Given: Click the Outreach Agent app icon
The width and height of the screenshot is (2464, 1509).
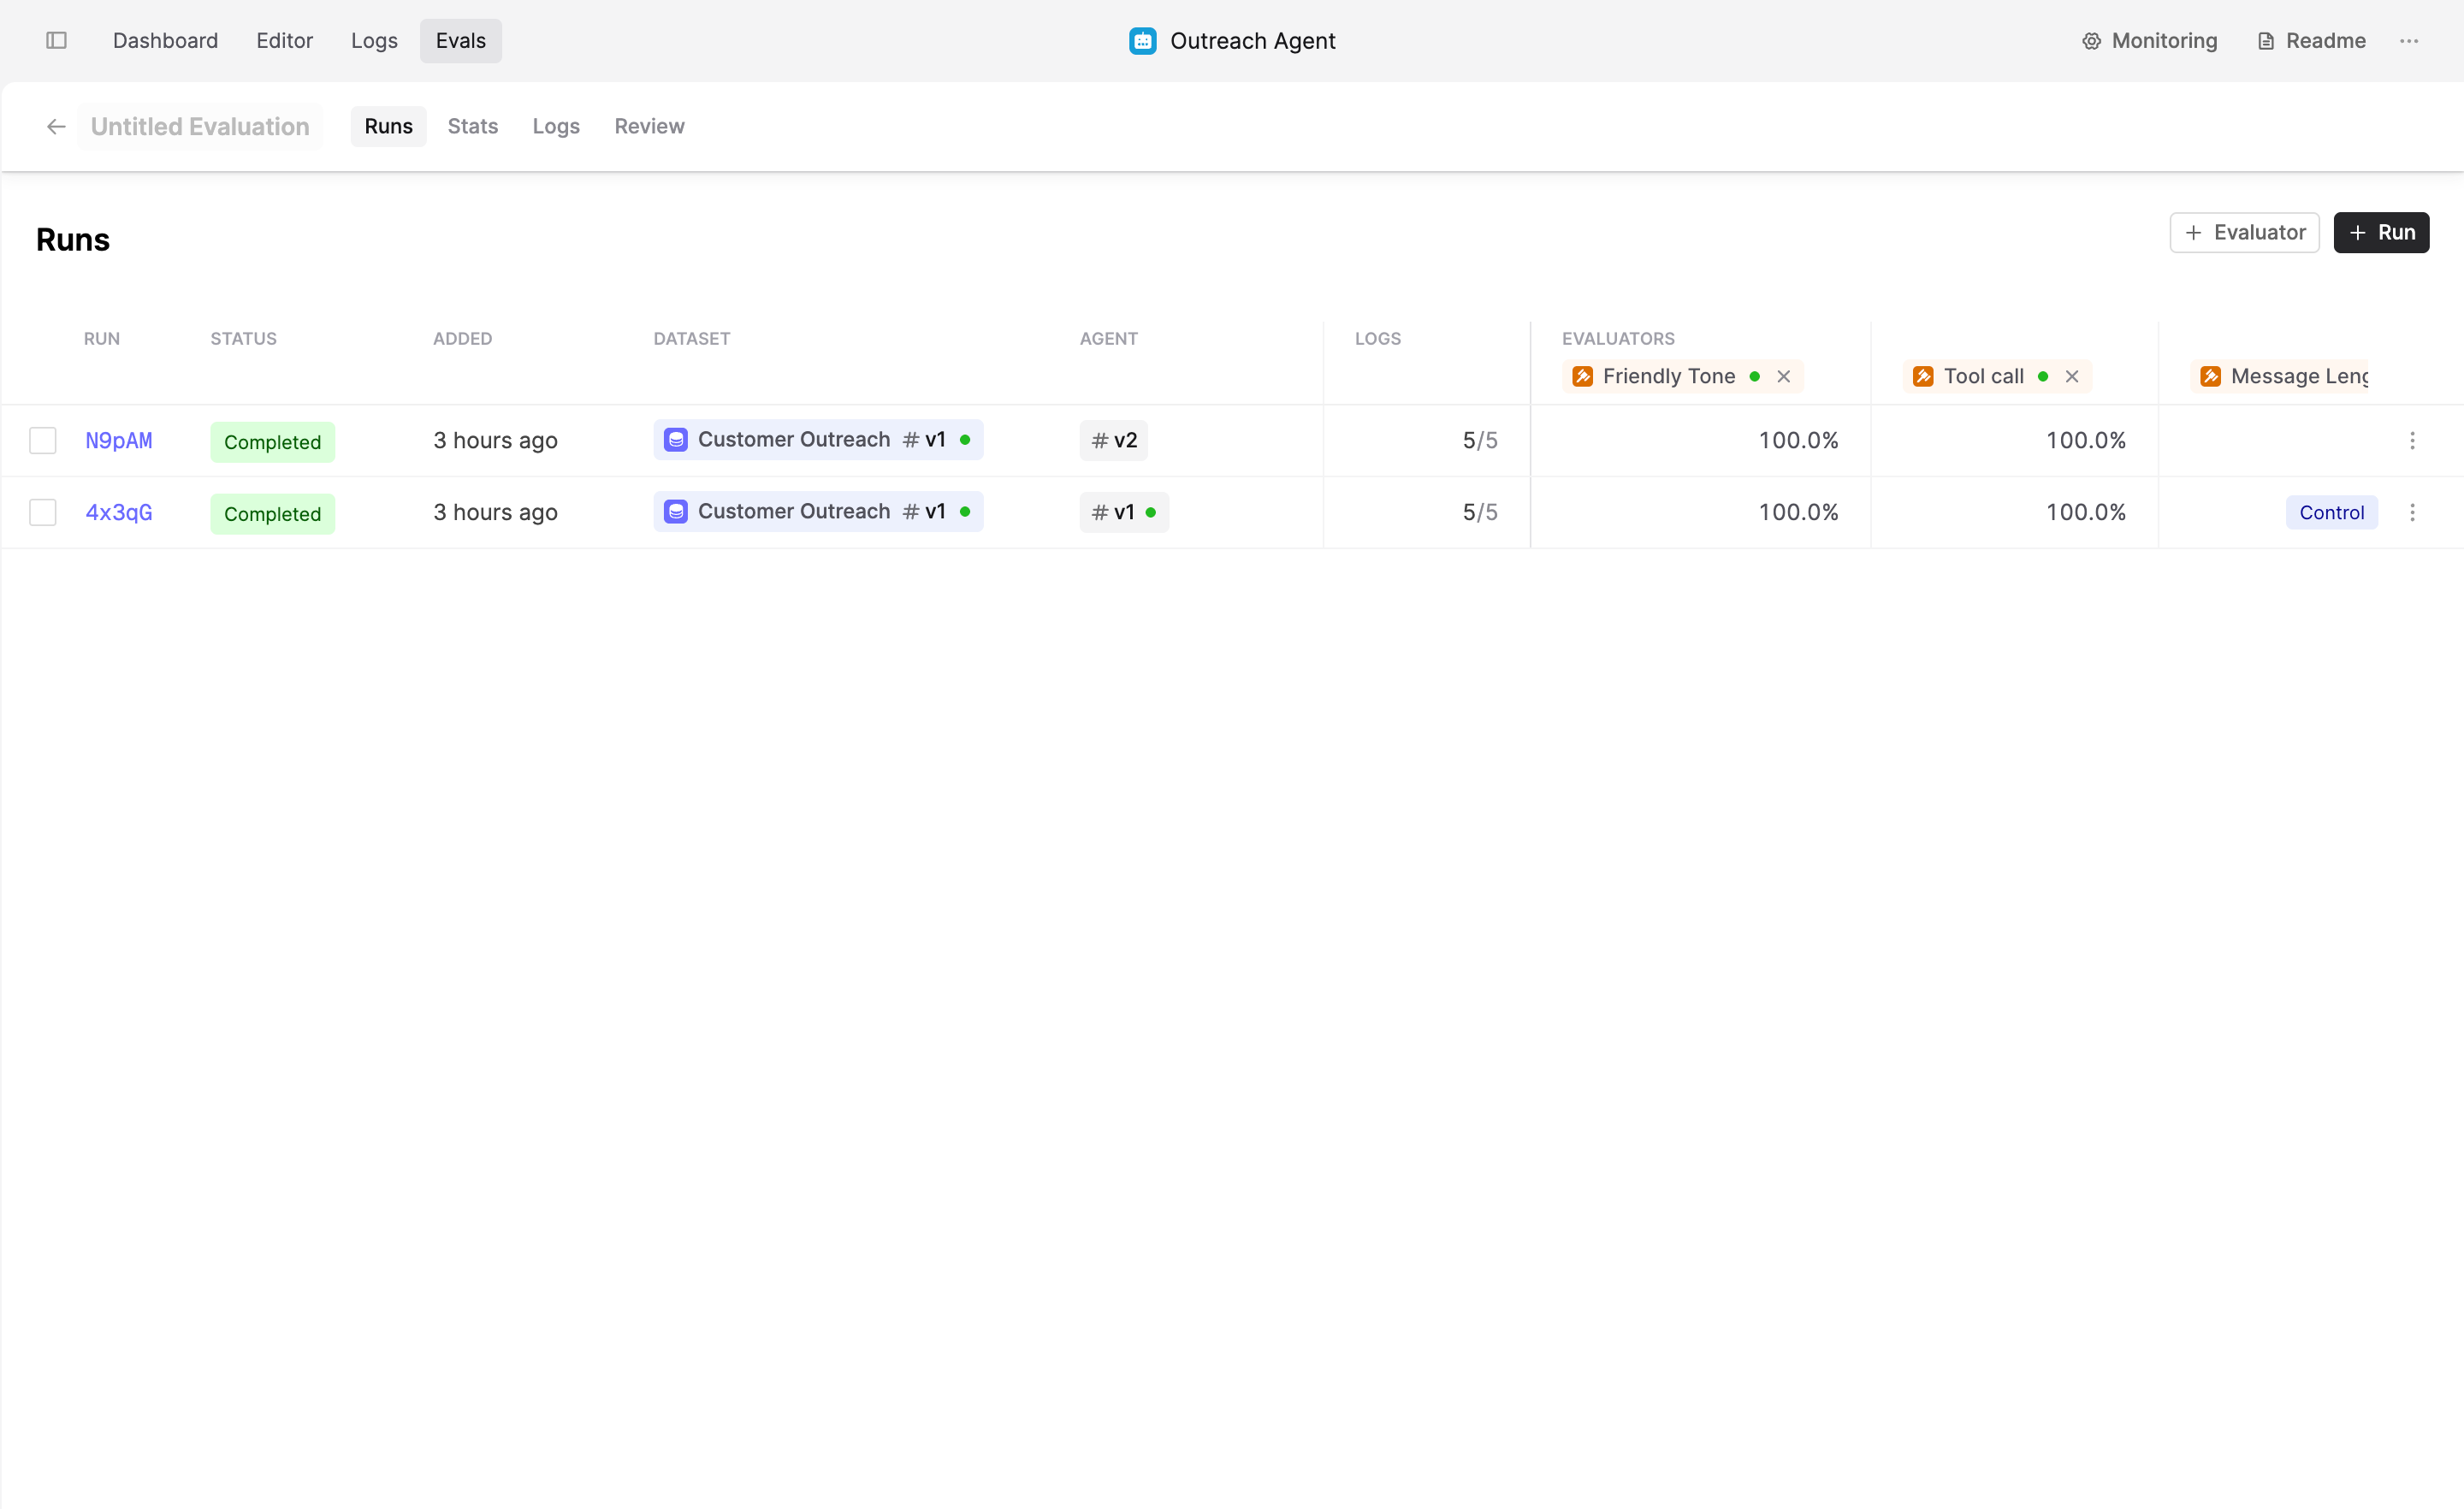Looking at the screenshot, I should pyautogui.click(x=1142, y=40).
